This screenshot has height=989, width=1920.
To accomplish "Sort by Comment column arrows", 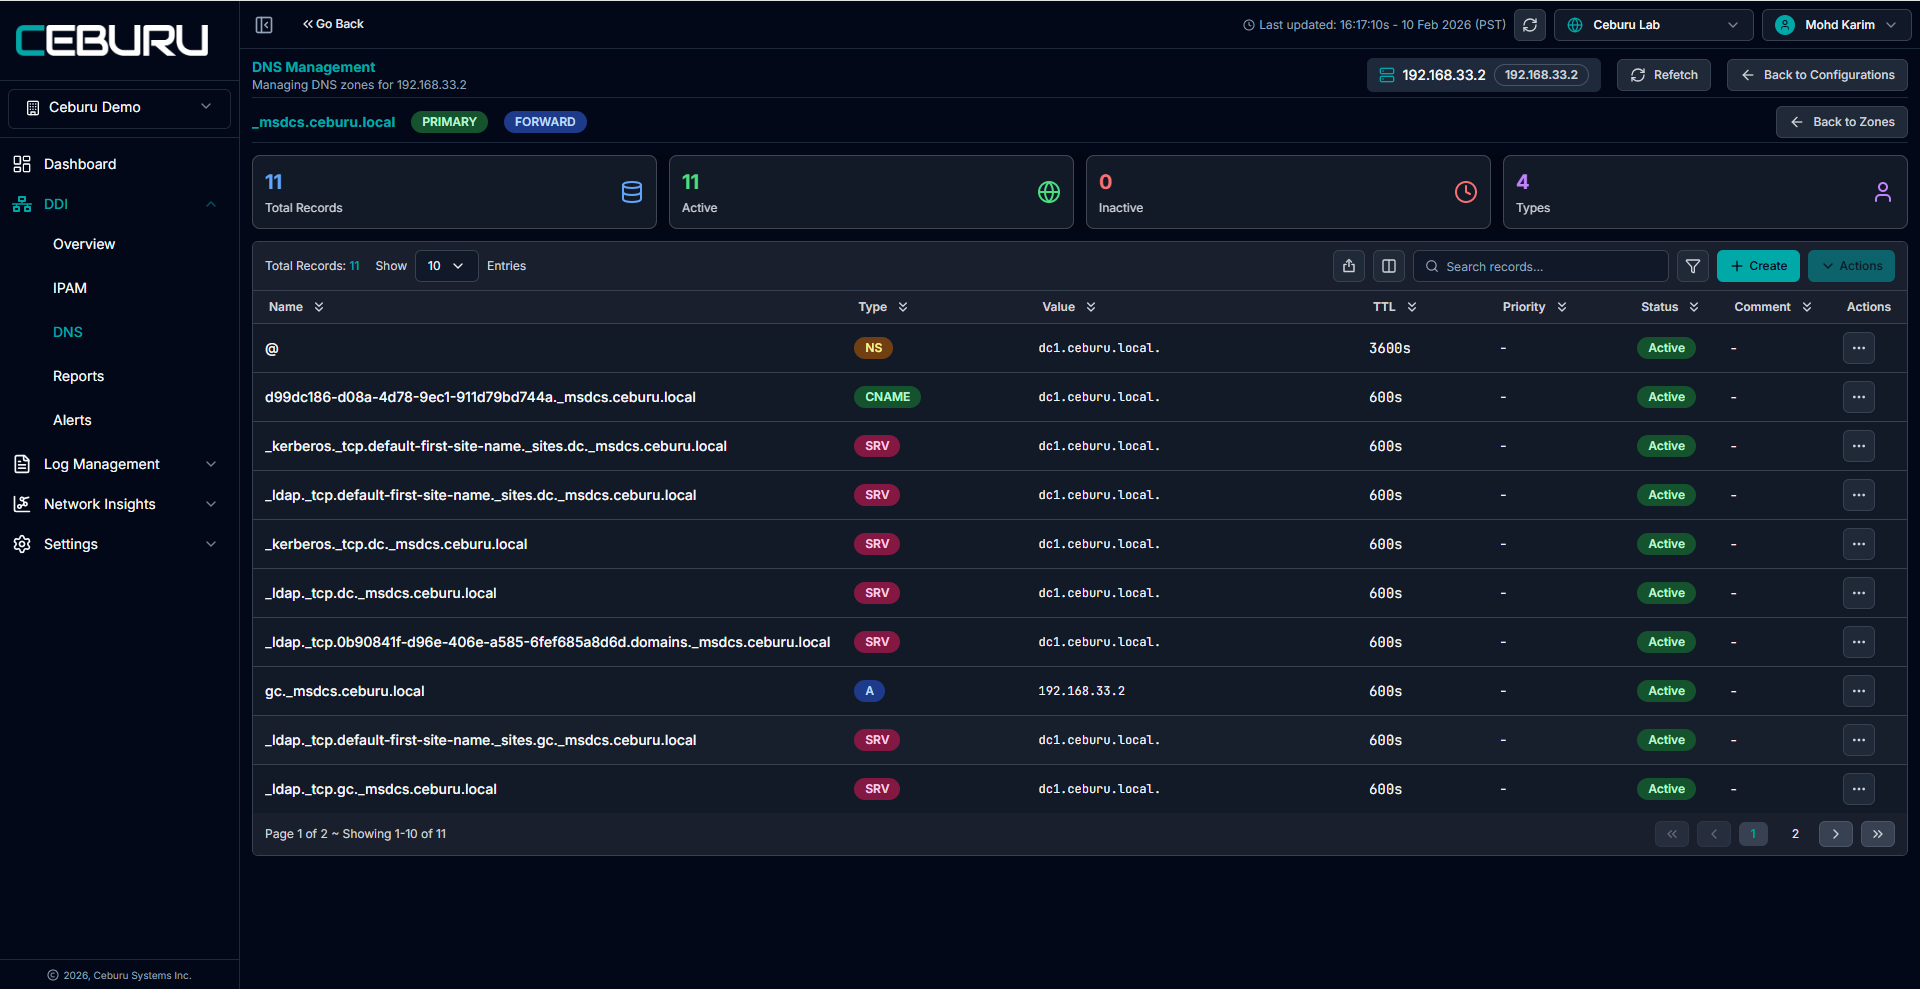I will (x=1807, y=307).
